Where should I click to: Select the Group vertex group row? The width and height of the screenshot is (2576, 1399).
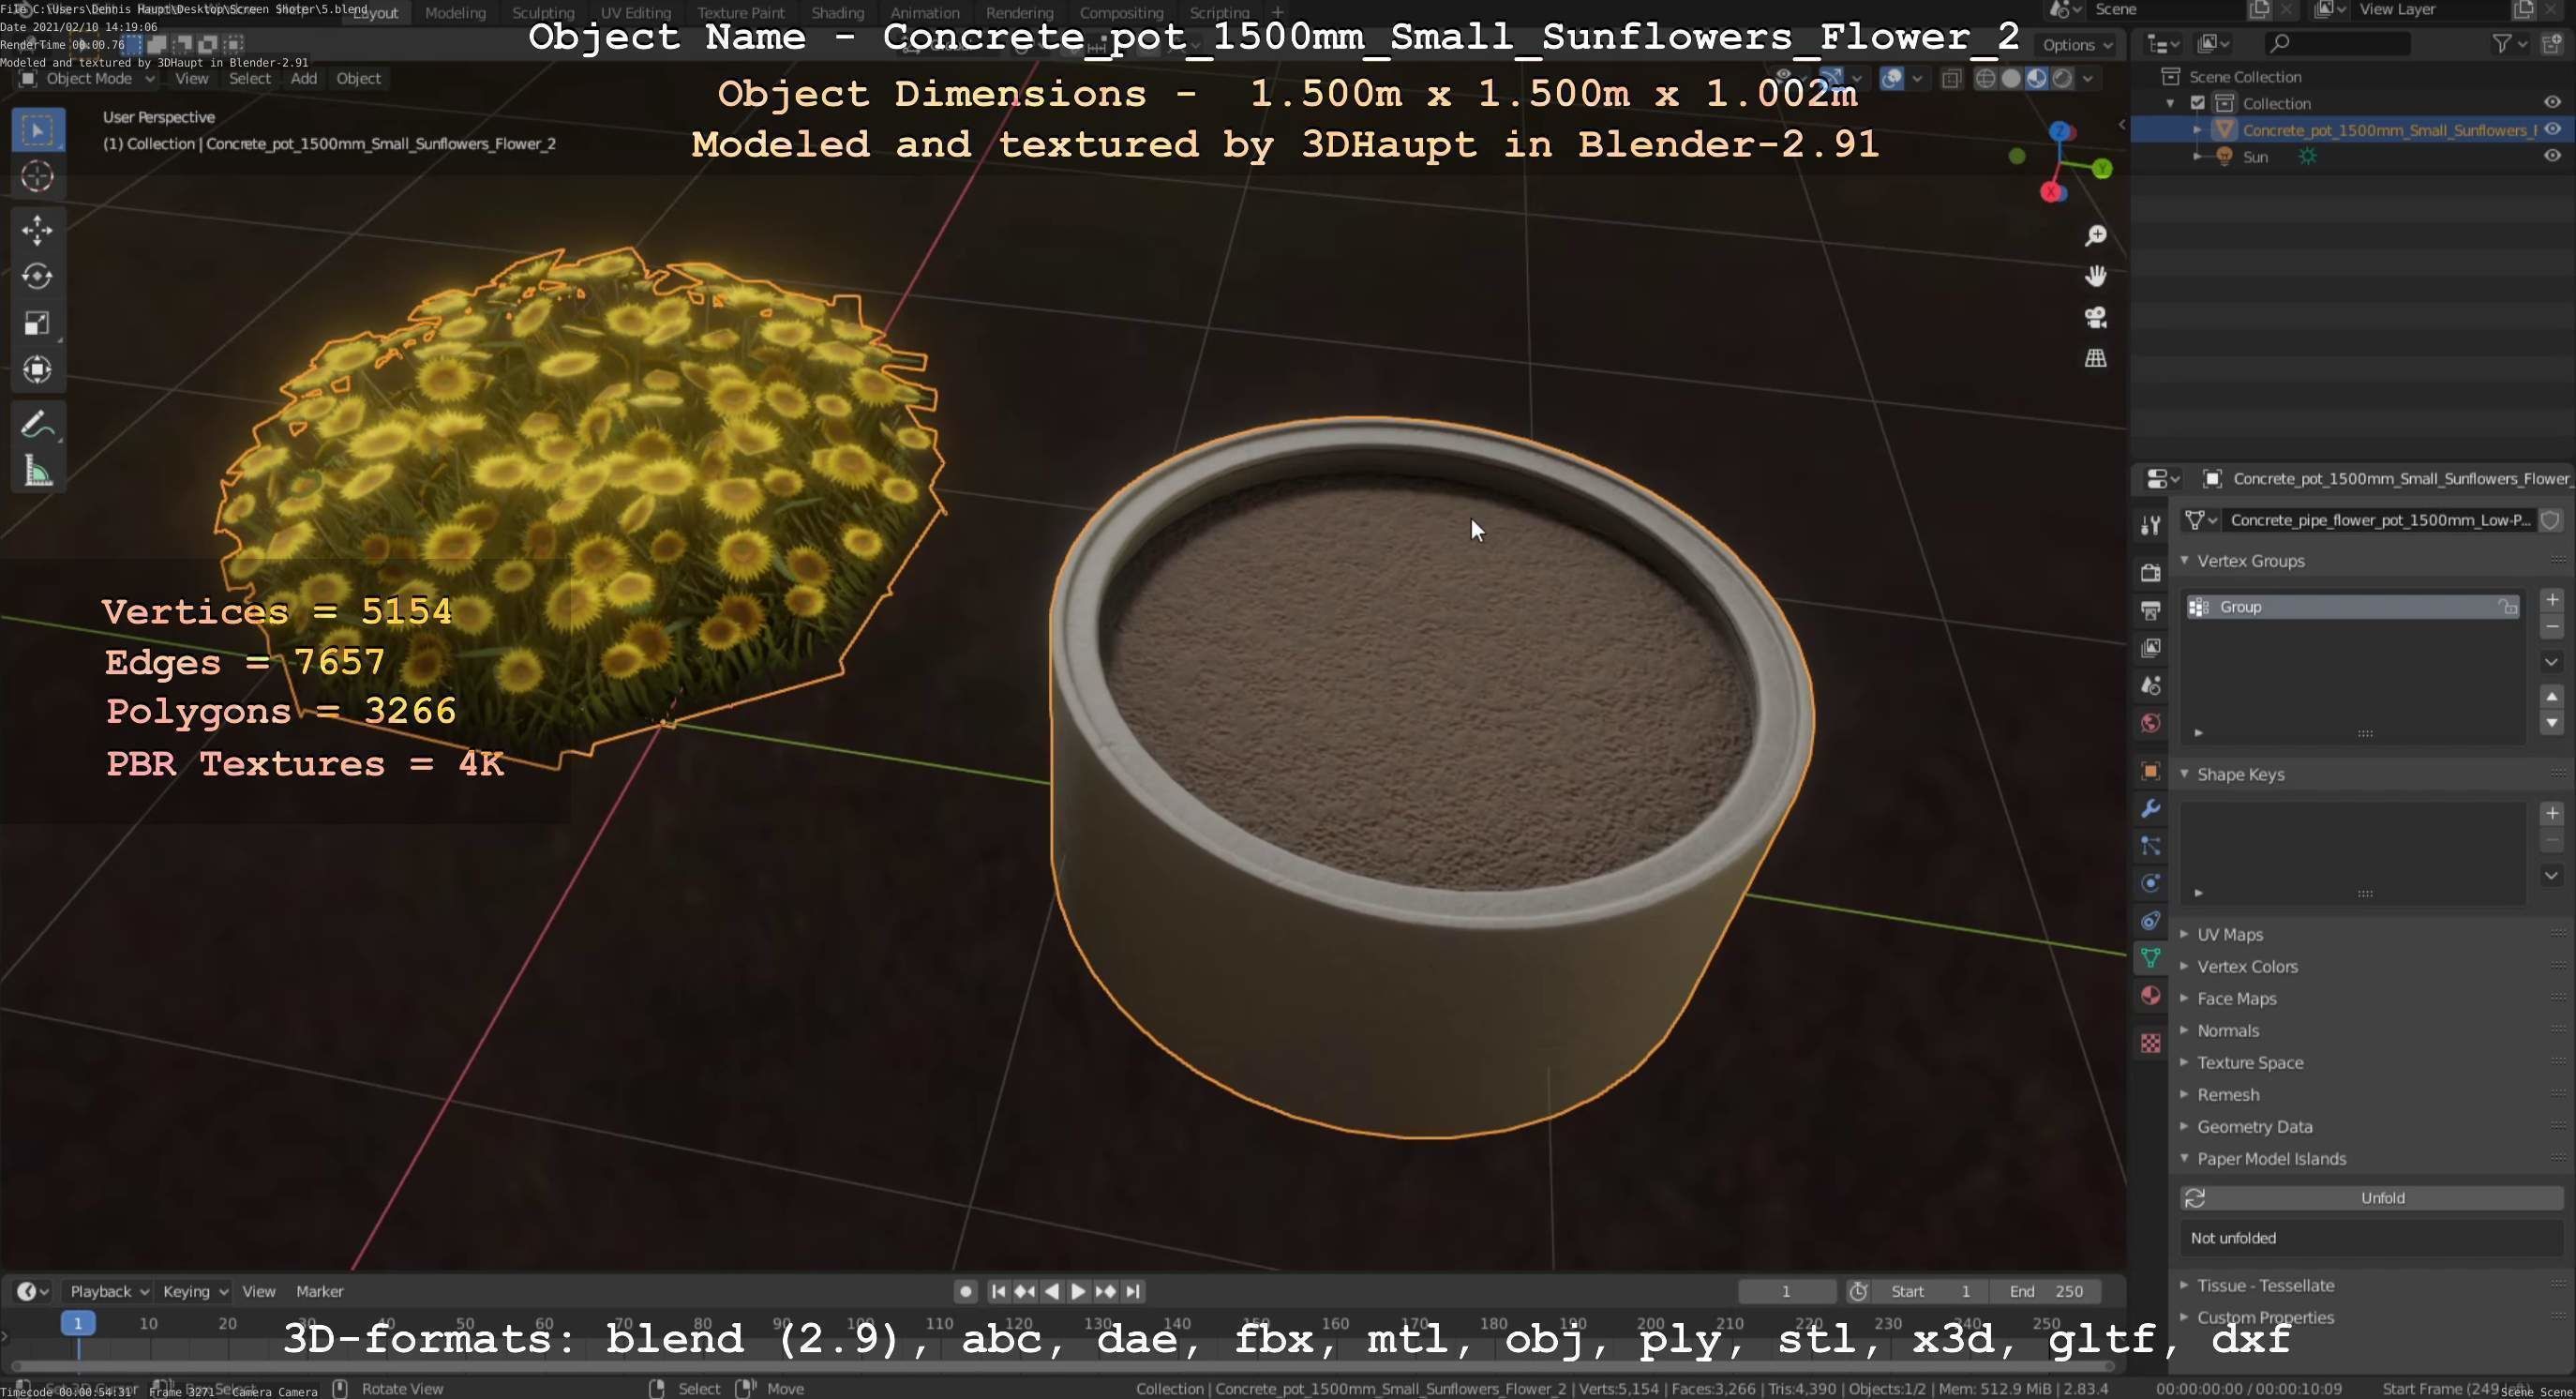coord(2351,607)
